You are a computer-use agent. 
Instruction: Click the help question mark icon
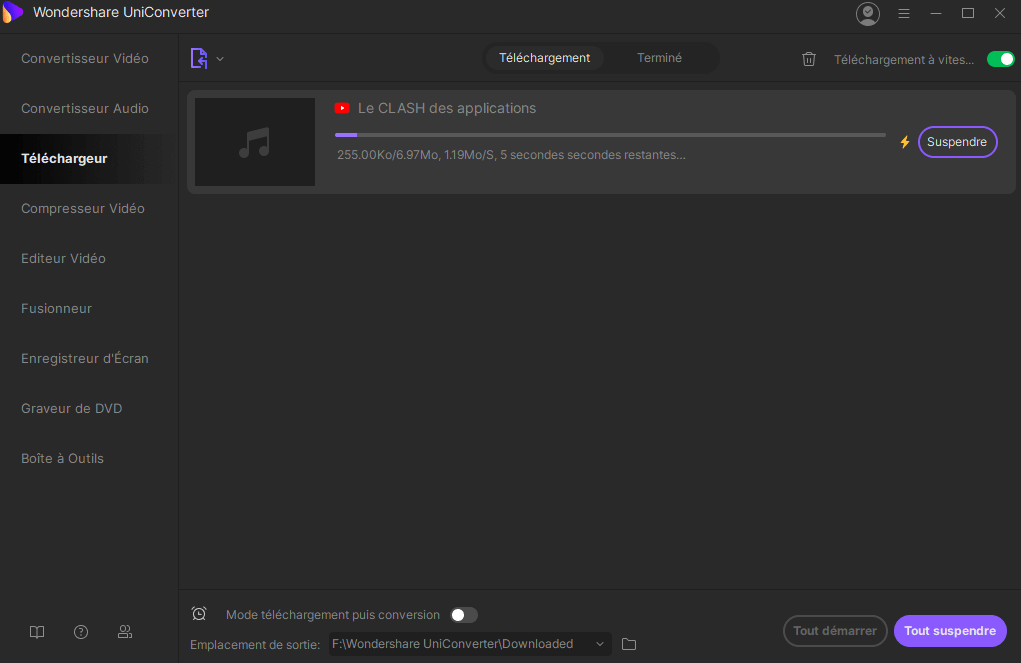pos(81,632)
